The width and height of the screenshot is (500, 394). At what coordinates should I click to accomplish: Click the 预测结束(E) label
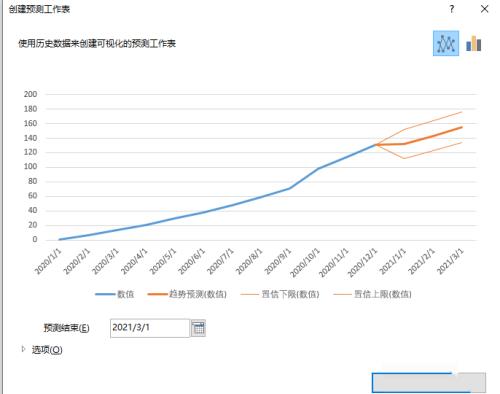pyautogui.click(x=66, y=328)
